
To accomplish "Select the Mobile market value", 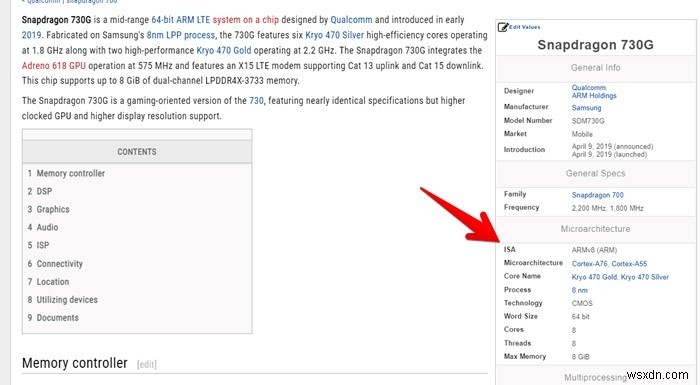I will click(582, 134).
